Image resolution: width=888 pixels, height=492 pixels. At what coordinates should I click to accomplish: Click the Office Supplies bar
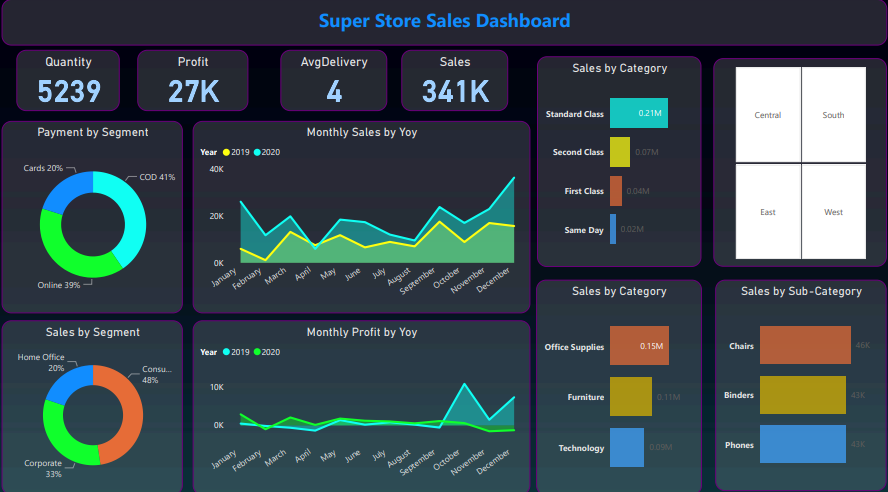point(639,345)
